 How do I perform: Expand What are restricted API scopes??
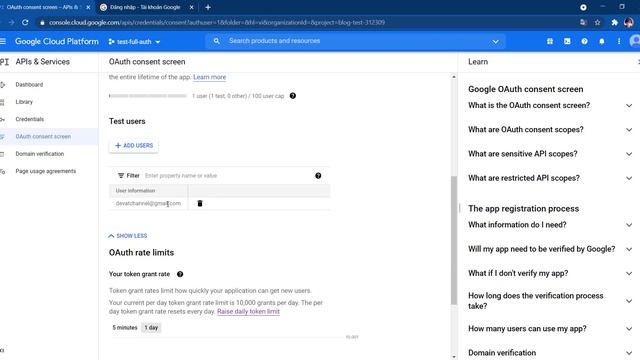tap(550, 178)
